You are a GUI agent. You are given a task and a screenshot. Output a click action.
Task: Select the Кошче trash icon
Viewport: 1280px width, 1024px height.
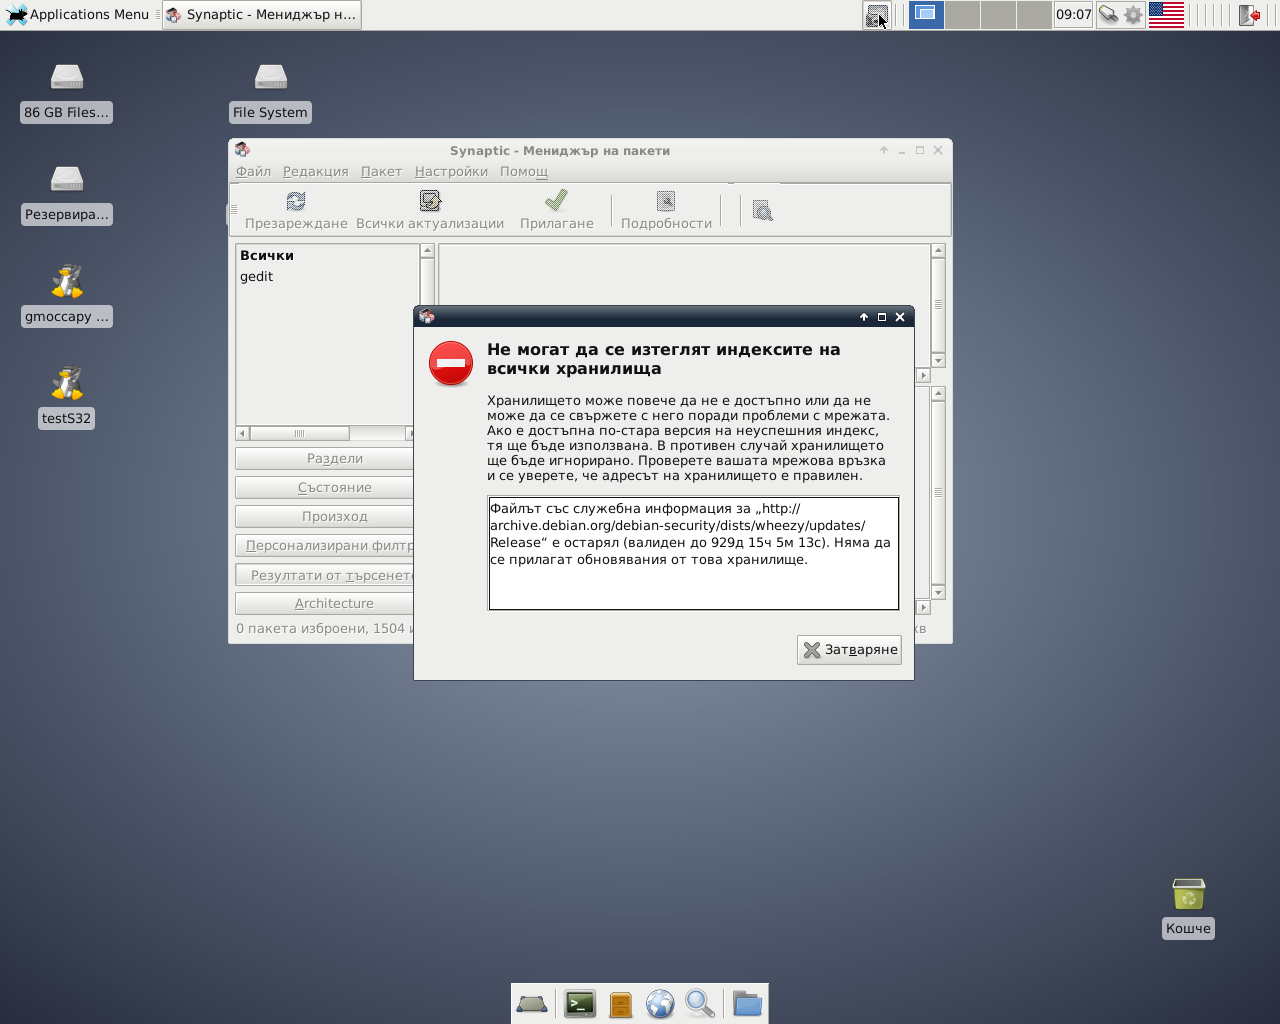pyautogui.click(x=1188, y=908)
